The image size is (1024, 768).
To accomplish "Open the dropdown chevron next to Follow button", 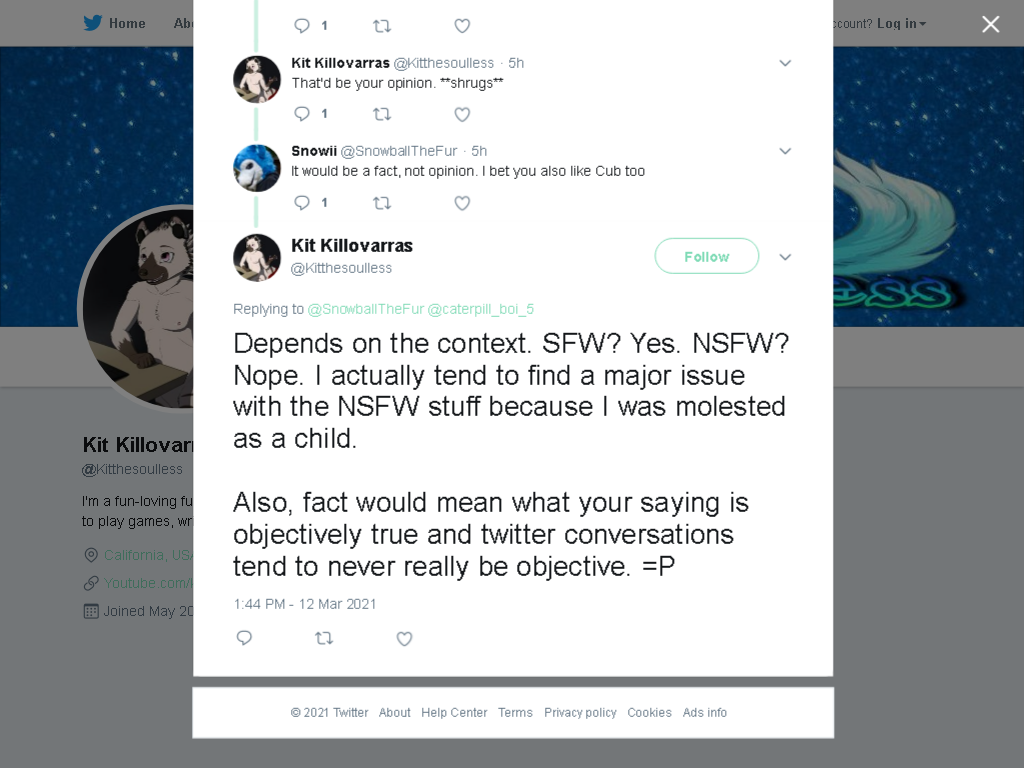I will [785, 257].
